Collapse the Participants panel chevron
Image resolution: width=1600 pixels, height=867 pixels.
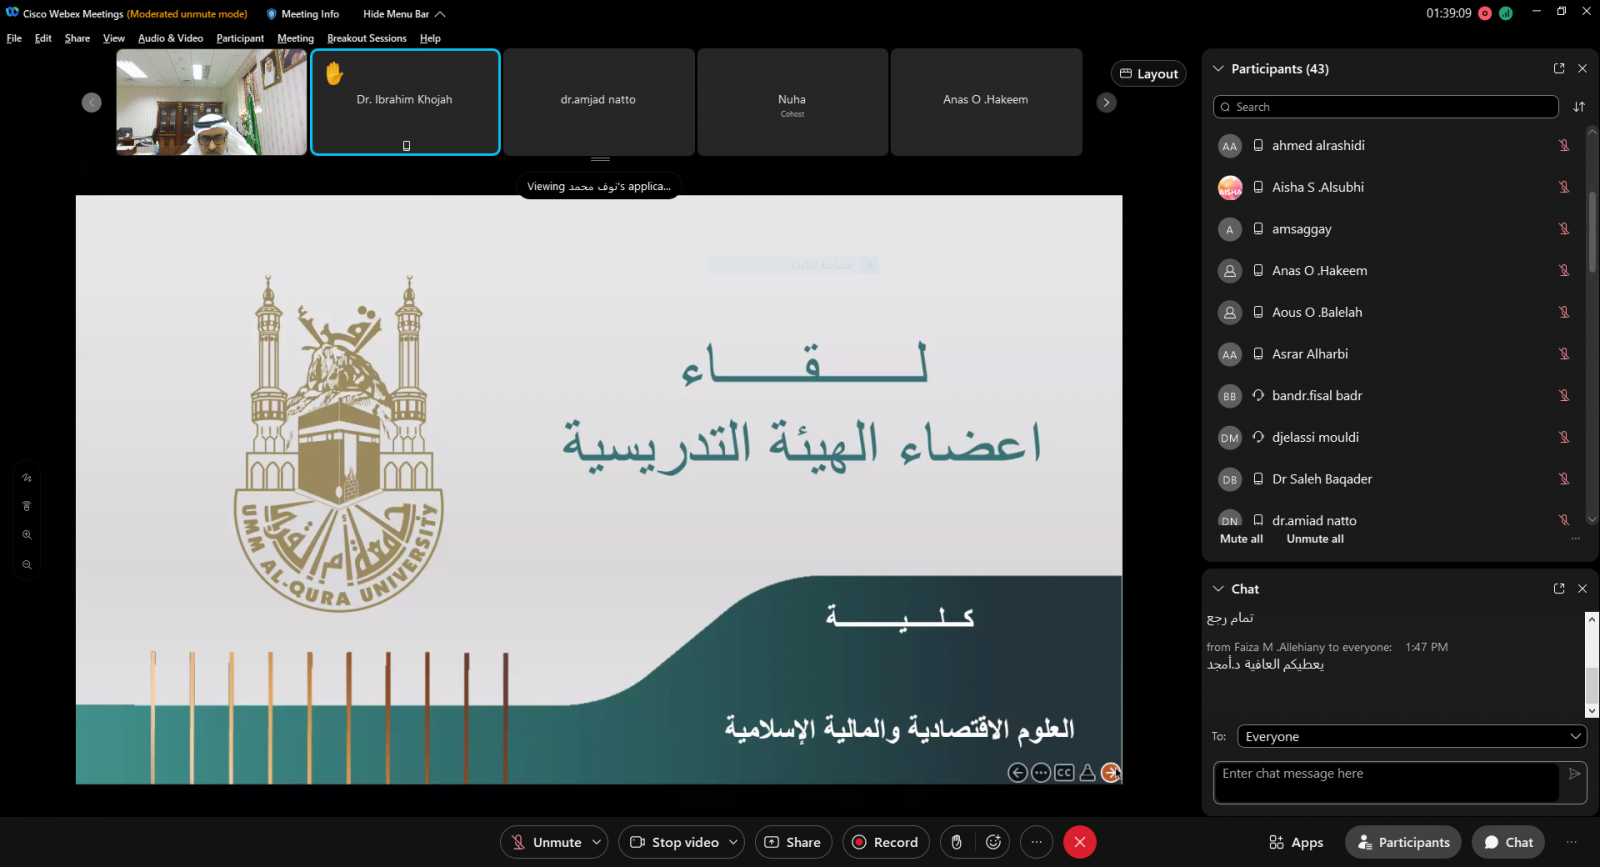click(x=1218, y=69)
